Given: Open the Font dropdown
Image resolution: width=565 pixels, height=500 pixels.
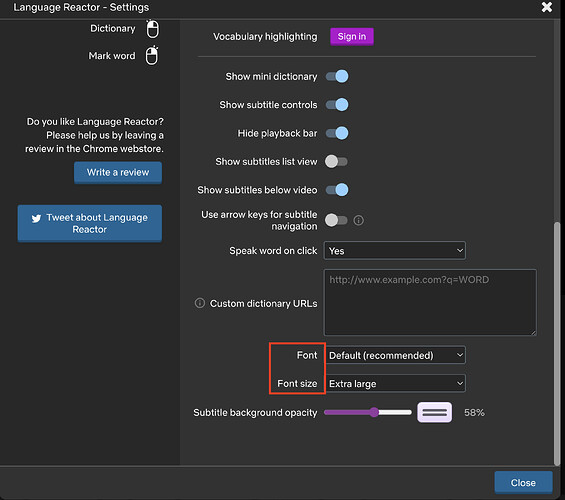Looking at the screenshot, I should click(395, 356).
